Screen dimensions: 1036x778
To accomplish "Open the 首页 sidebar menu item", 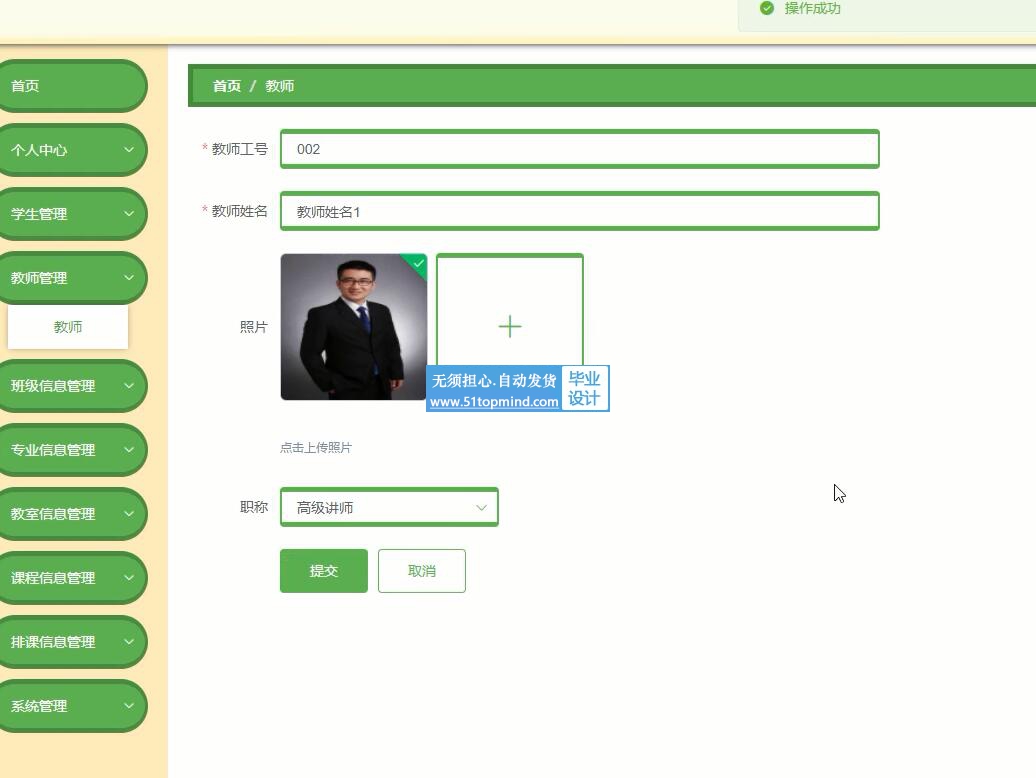I will point(71,86).
